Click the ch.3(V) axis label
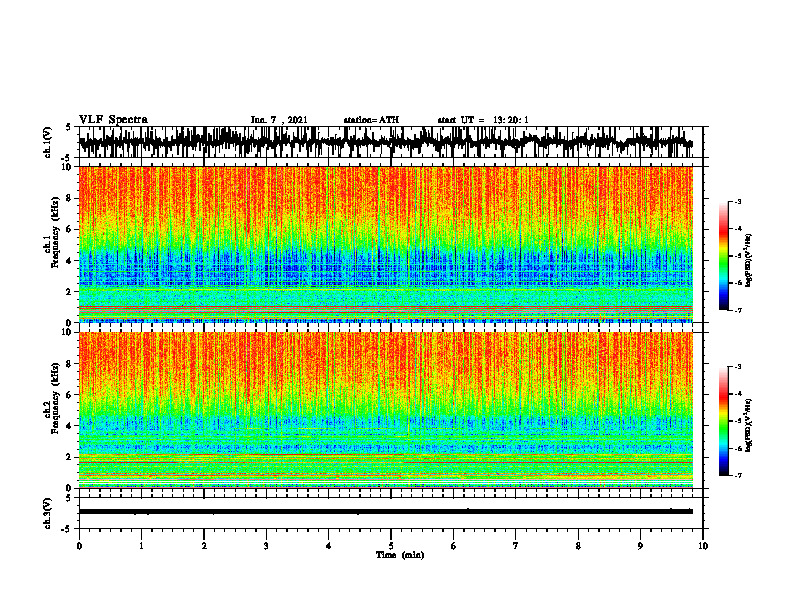792x612 pixels. point(48,513)
